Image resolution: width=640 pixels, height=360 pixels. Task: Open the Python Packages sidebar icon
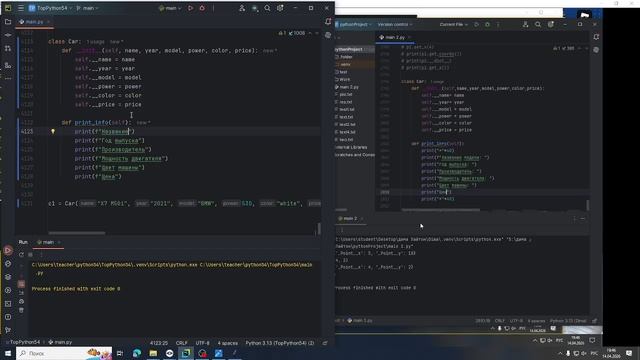(x=8, y=277)
